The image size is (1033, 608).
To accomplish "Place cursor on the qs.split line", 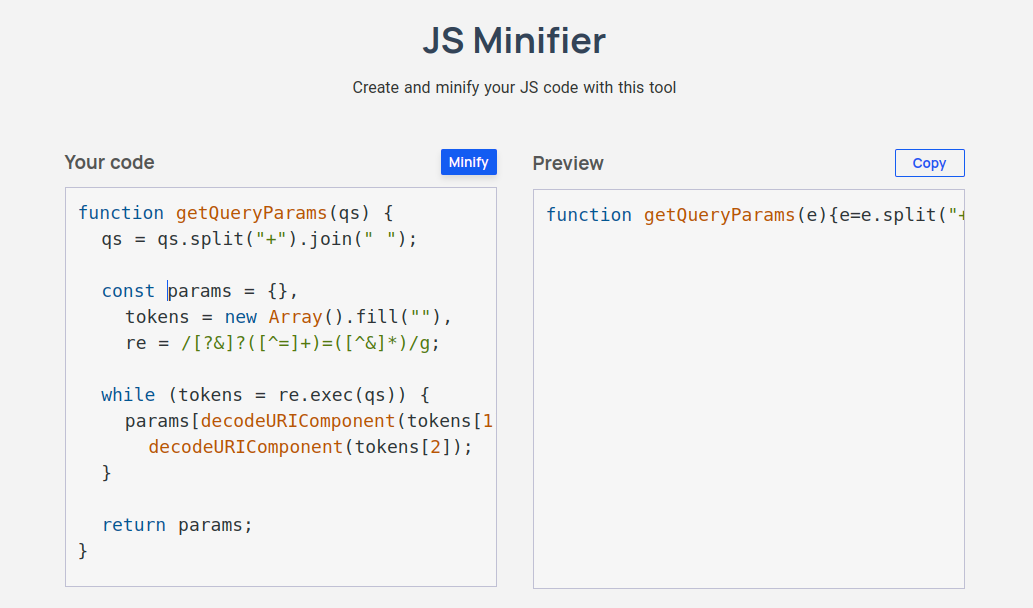I will click(x=258, y=239).
